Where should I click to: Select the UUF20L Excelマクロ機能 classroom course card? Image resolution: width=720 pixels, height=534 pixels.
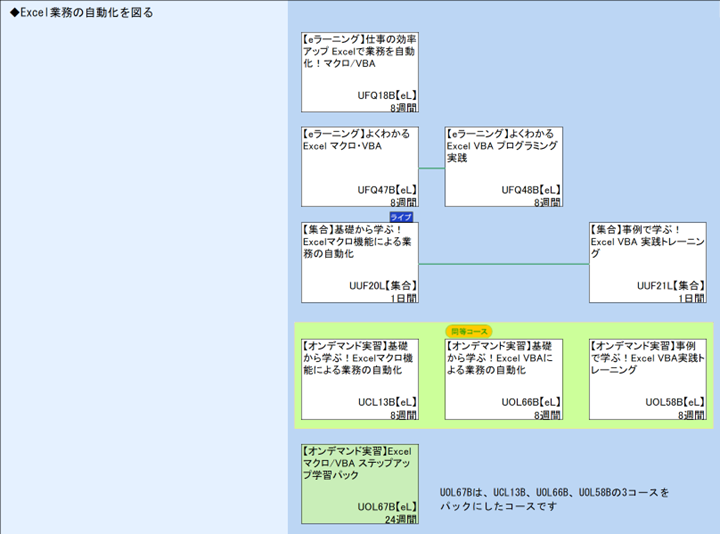tap(360, 263)
